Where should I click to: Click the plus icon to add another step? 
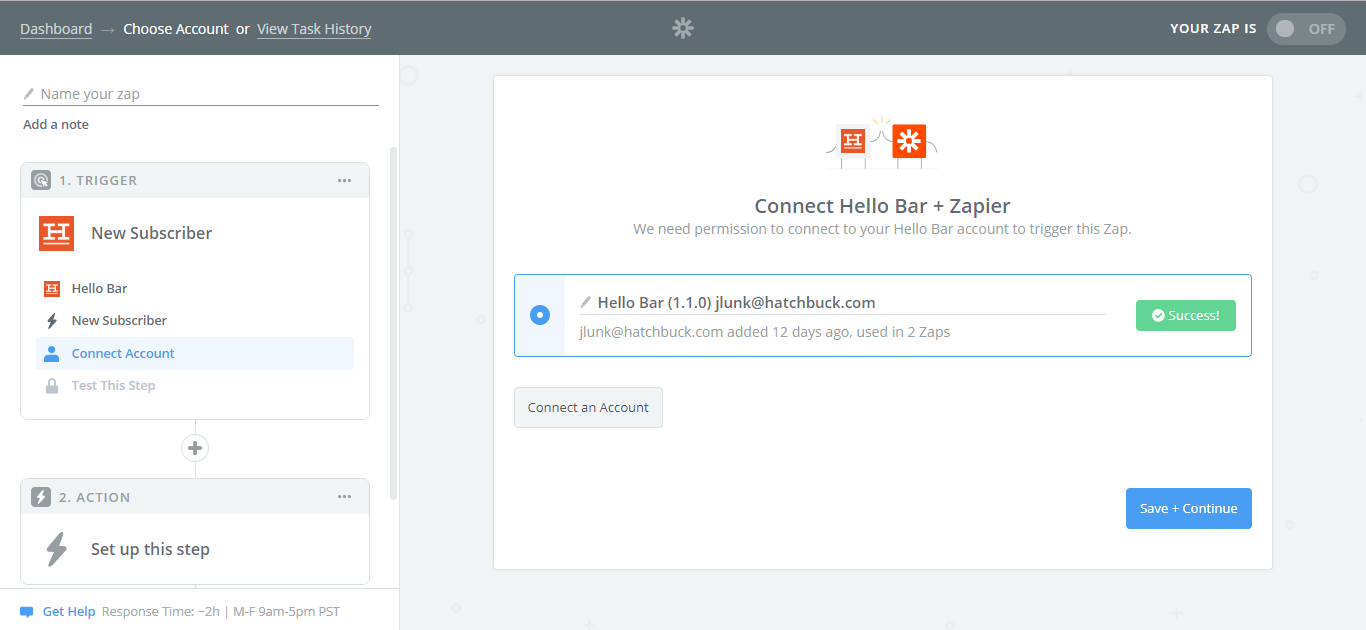point(195,448)
